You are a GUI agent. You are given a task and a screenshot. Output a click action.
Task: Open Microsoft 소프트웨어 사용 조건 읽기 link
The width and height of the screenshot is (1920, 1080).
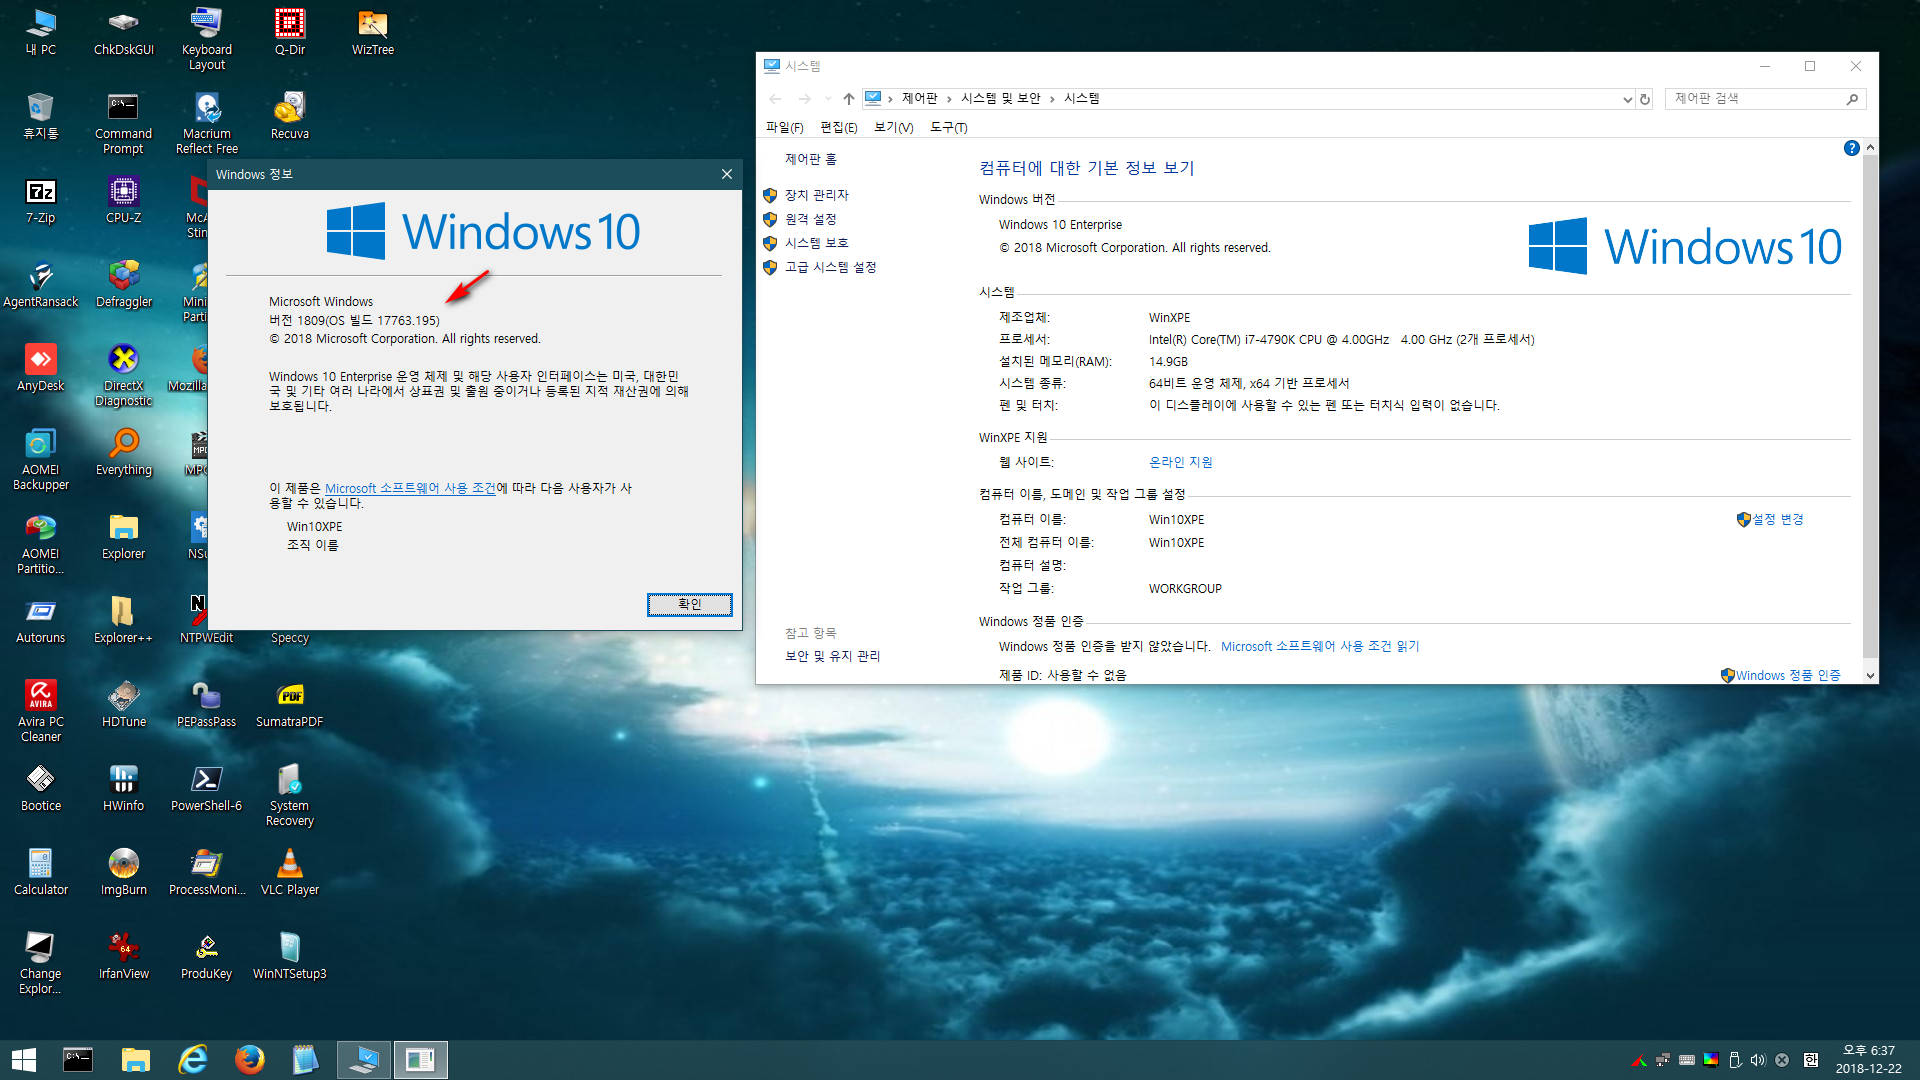[1319, 646]
